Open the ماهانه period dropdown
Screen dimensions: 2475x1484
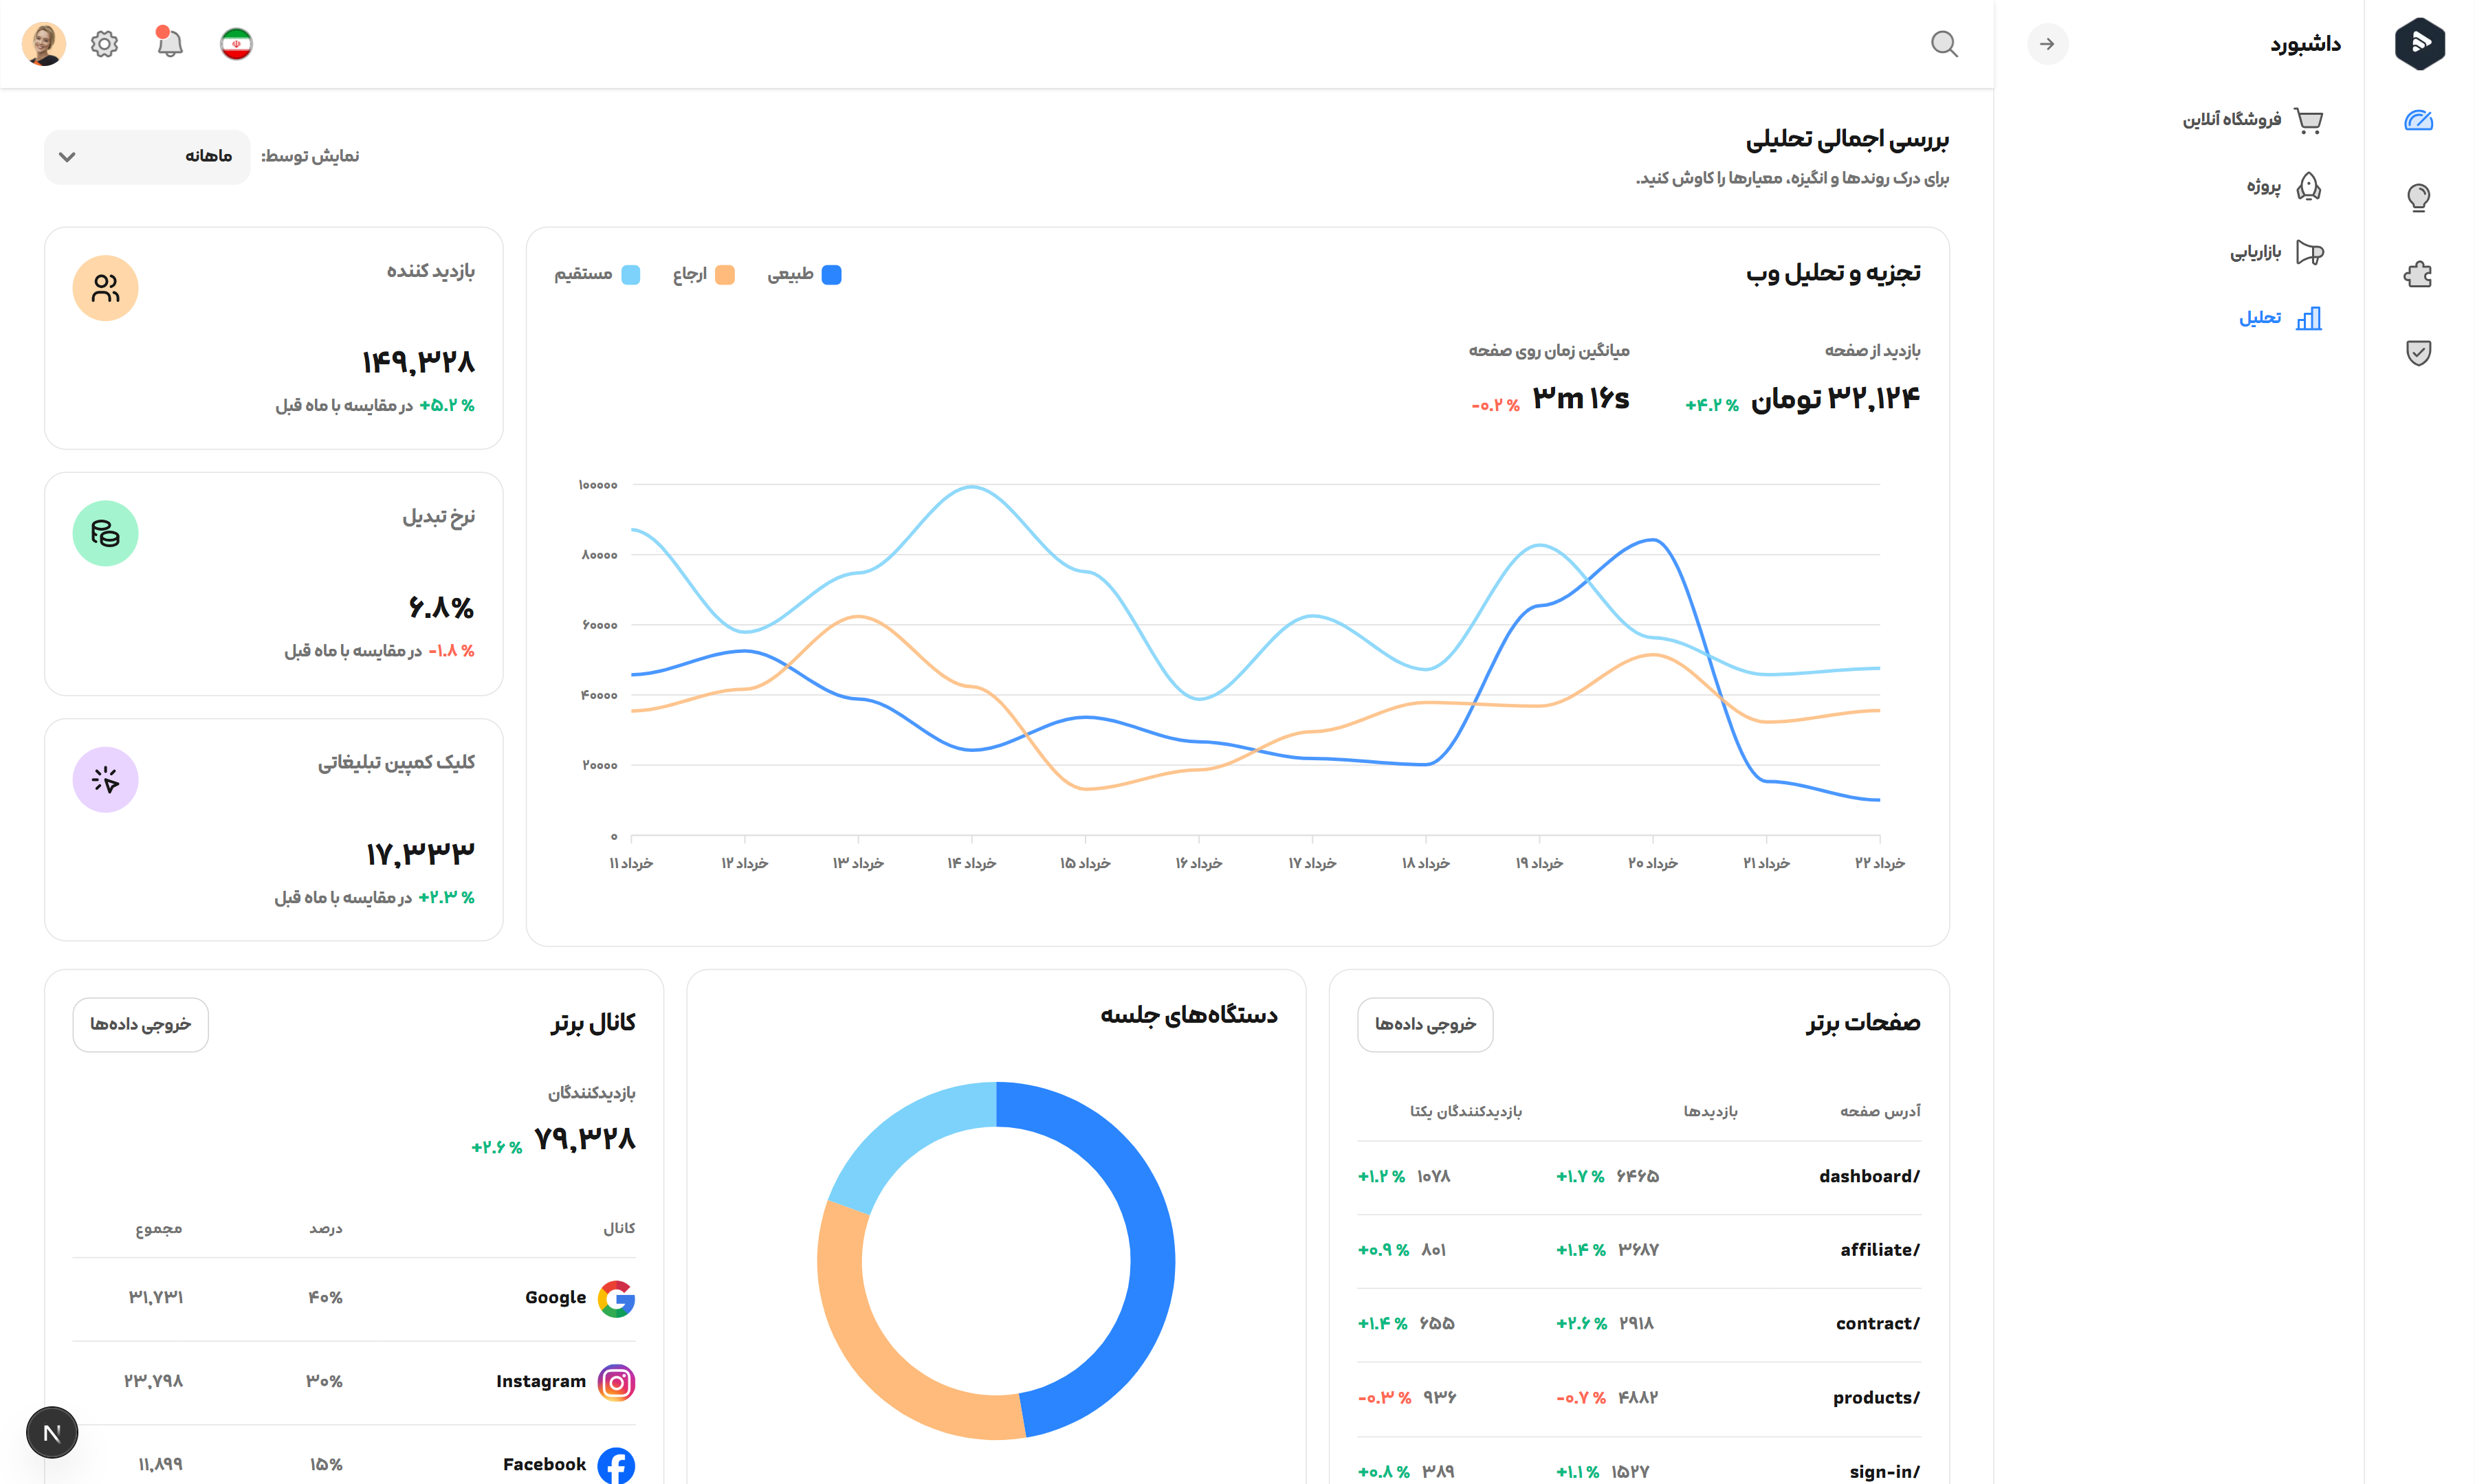tap(147, 157)
